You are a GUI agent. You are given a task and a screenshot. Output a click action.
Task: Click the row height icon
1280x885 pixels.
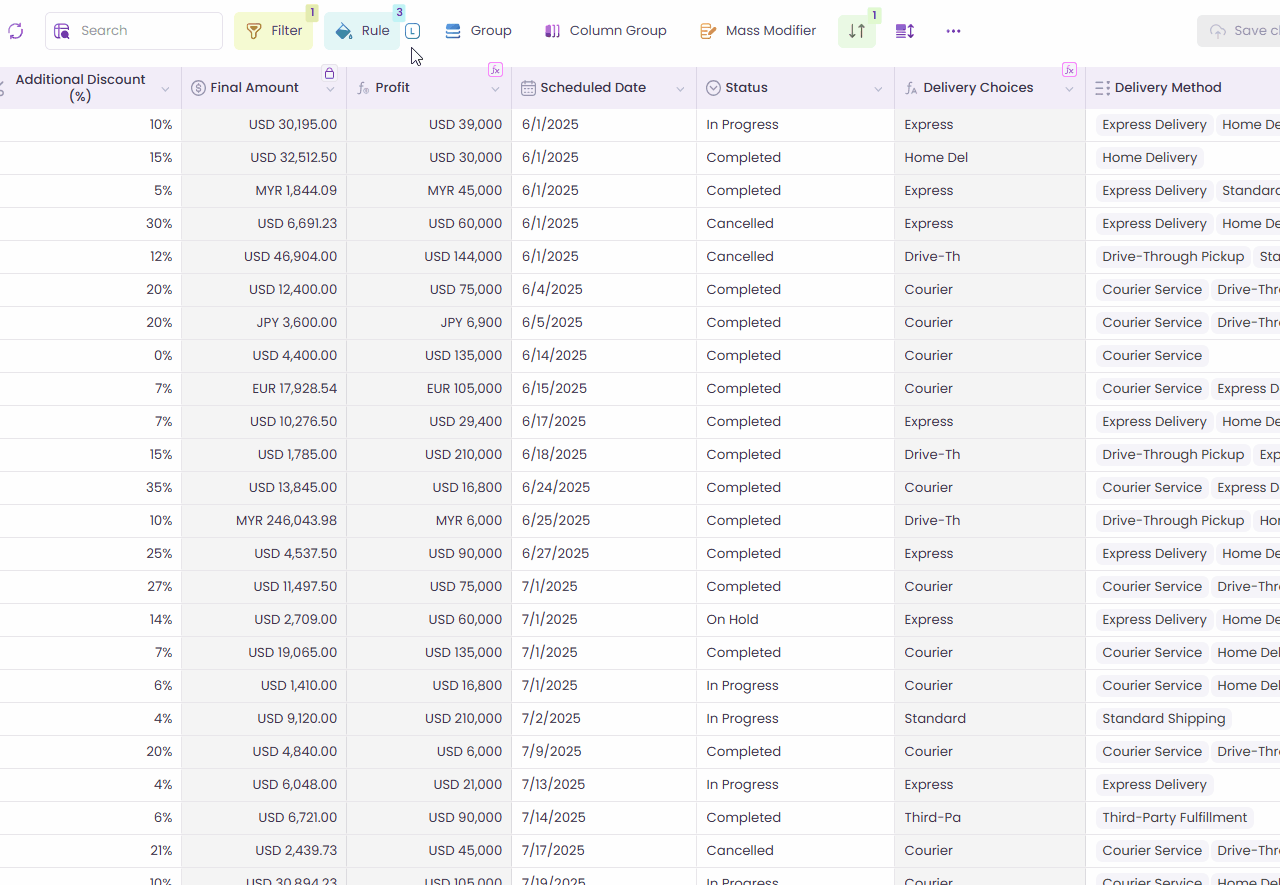pyautogui.click(x=905, y=31)
